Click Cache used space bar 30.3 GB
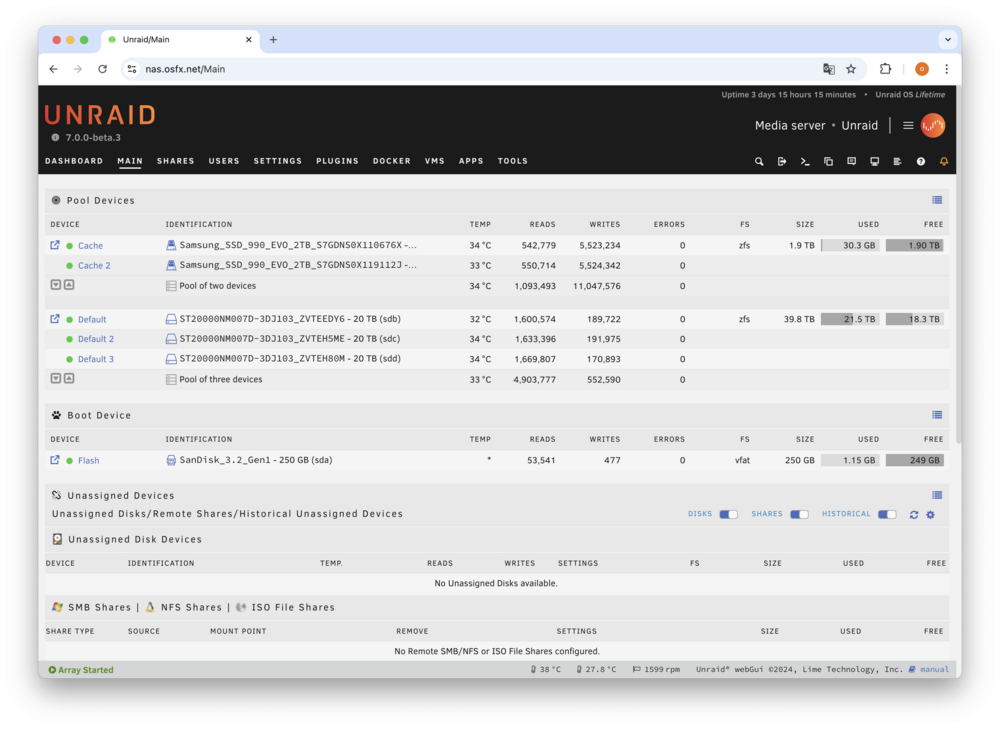This screenshot has width=1000, height=729. [x=850, y=246]
